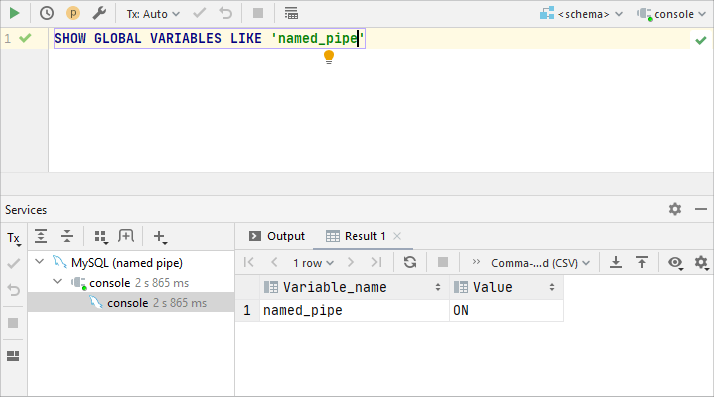Open Services panel gear options

675,209
